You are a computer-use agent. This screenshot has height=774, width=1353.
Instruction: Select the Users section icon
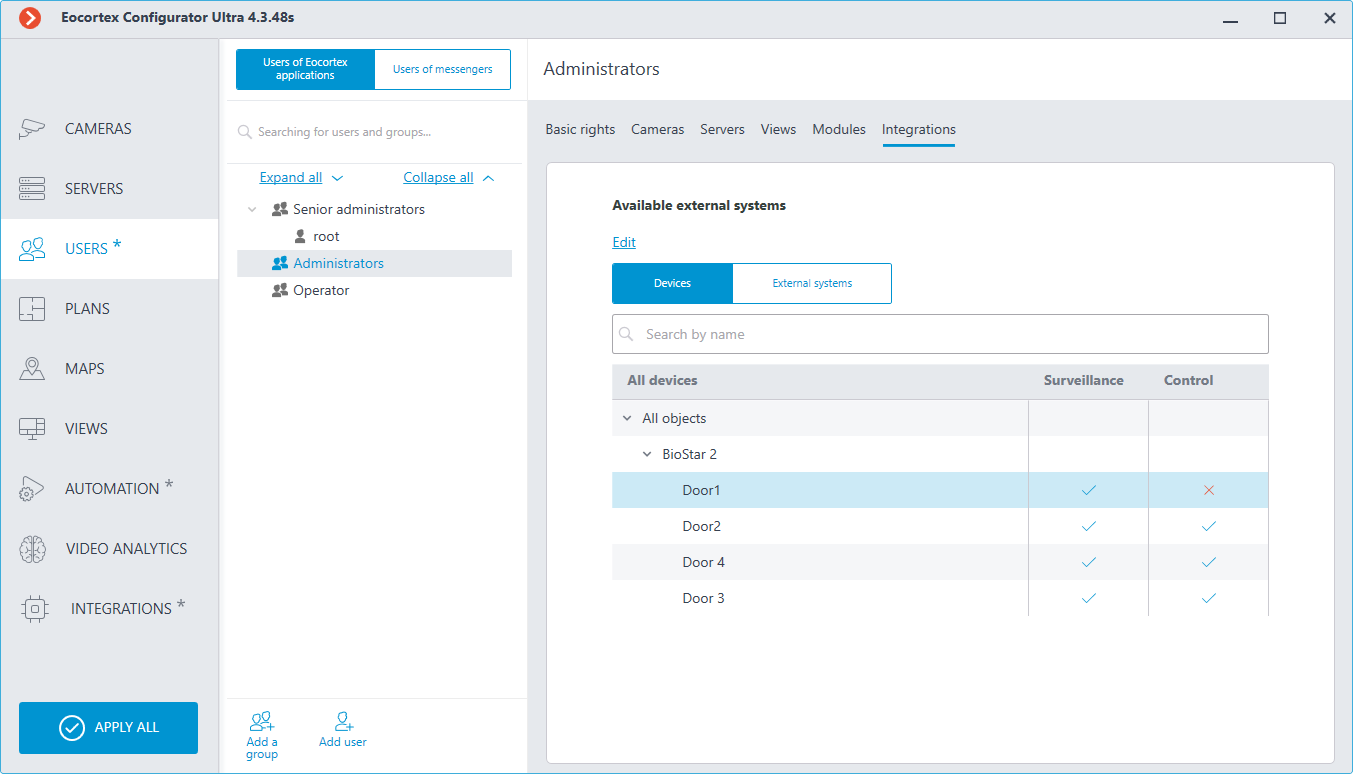pyautogui.click(x=33, y=249)
